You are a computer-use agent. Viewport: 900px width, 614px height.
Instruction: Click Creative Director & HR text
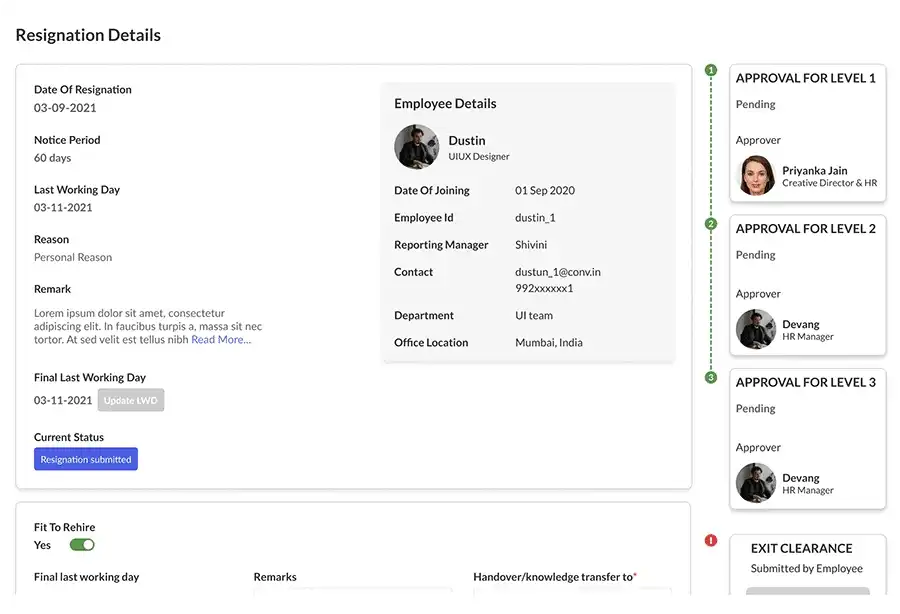click(829, 183)
